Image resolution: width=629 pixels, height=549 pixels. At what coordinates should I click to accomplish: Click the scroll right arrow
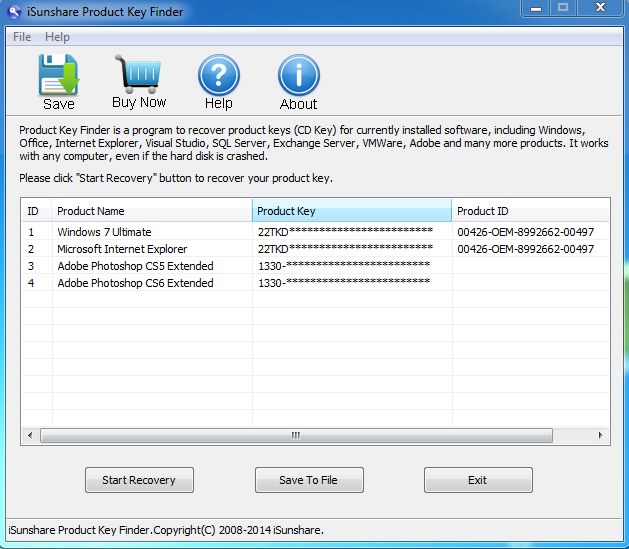(601, 435)
